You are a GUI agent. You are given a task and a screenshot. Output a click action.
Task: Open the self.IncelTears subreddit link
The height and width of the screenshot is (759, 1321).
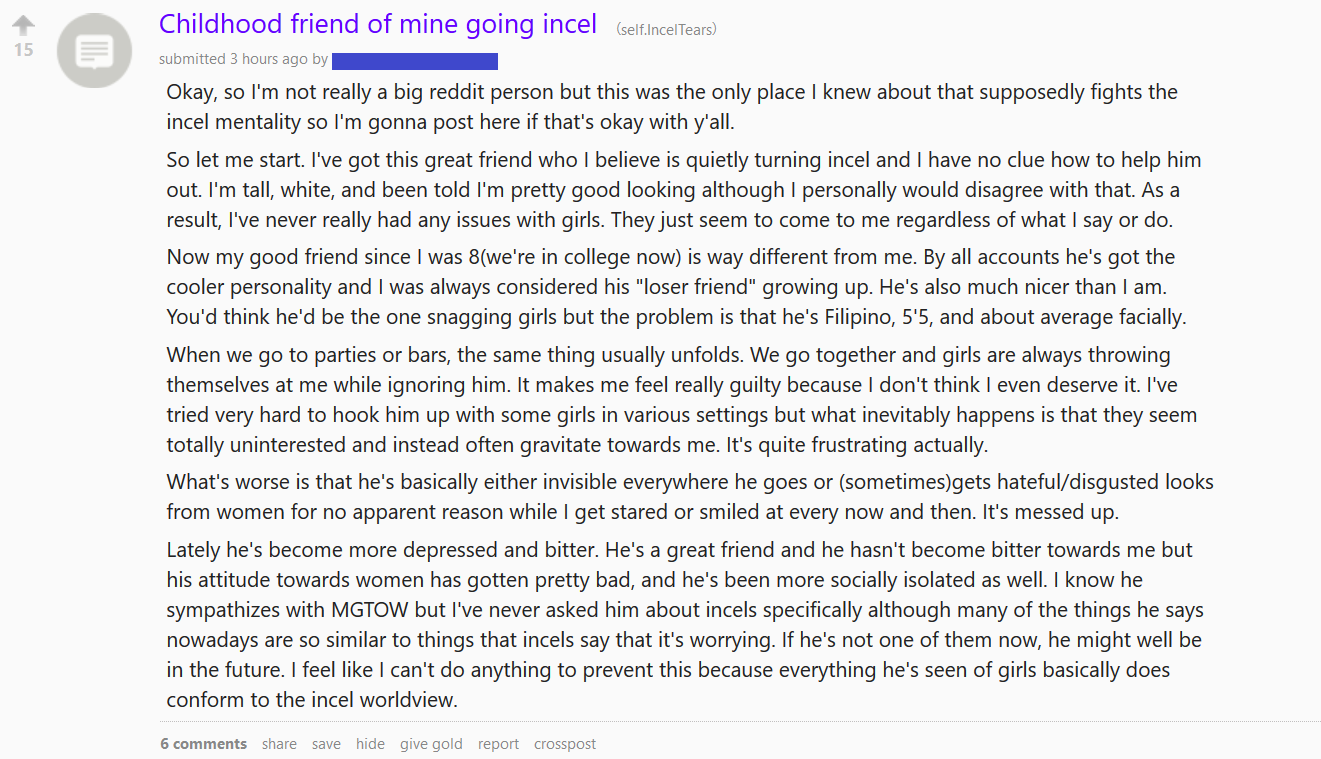(667, 29)
